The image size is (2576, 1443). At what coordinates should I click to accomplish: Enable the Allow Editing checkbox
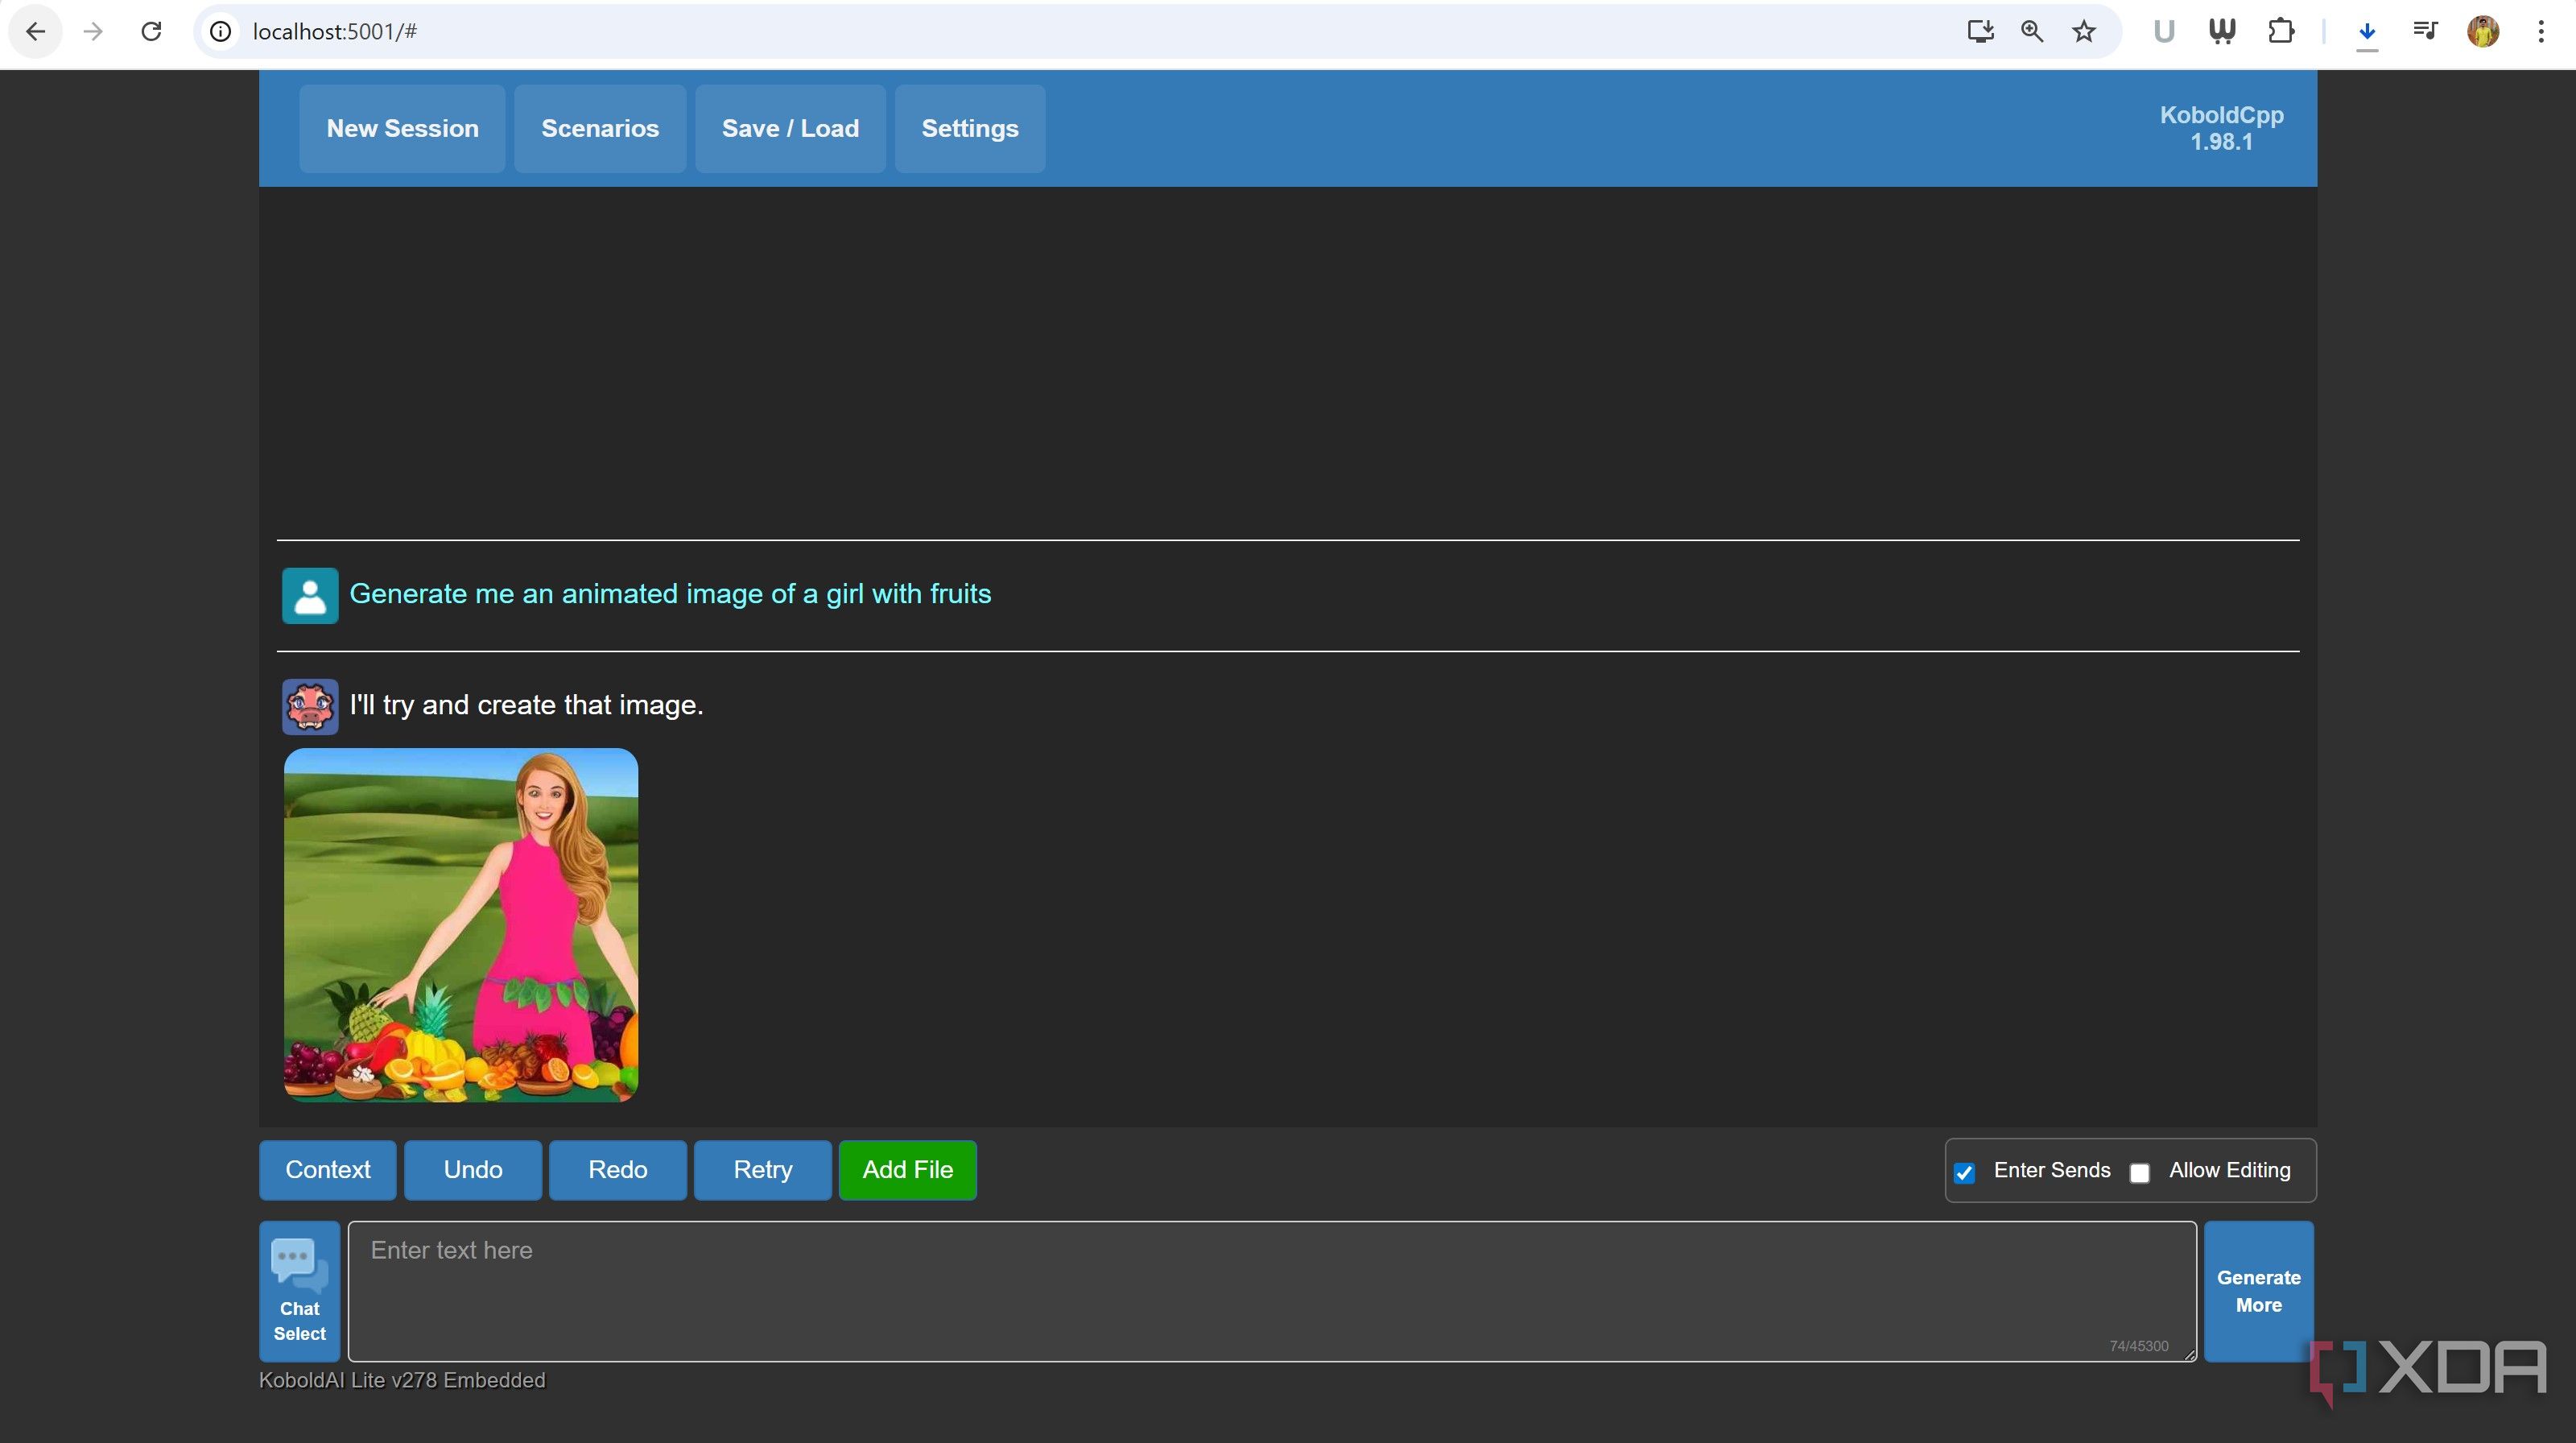[x=2140, y=1173]
